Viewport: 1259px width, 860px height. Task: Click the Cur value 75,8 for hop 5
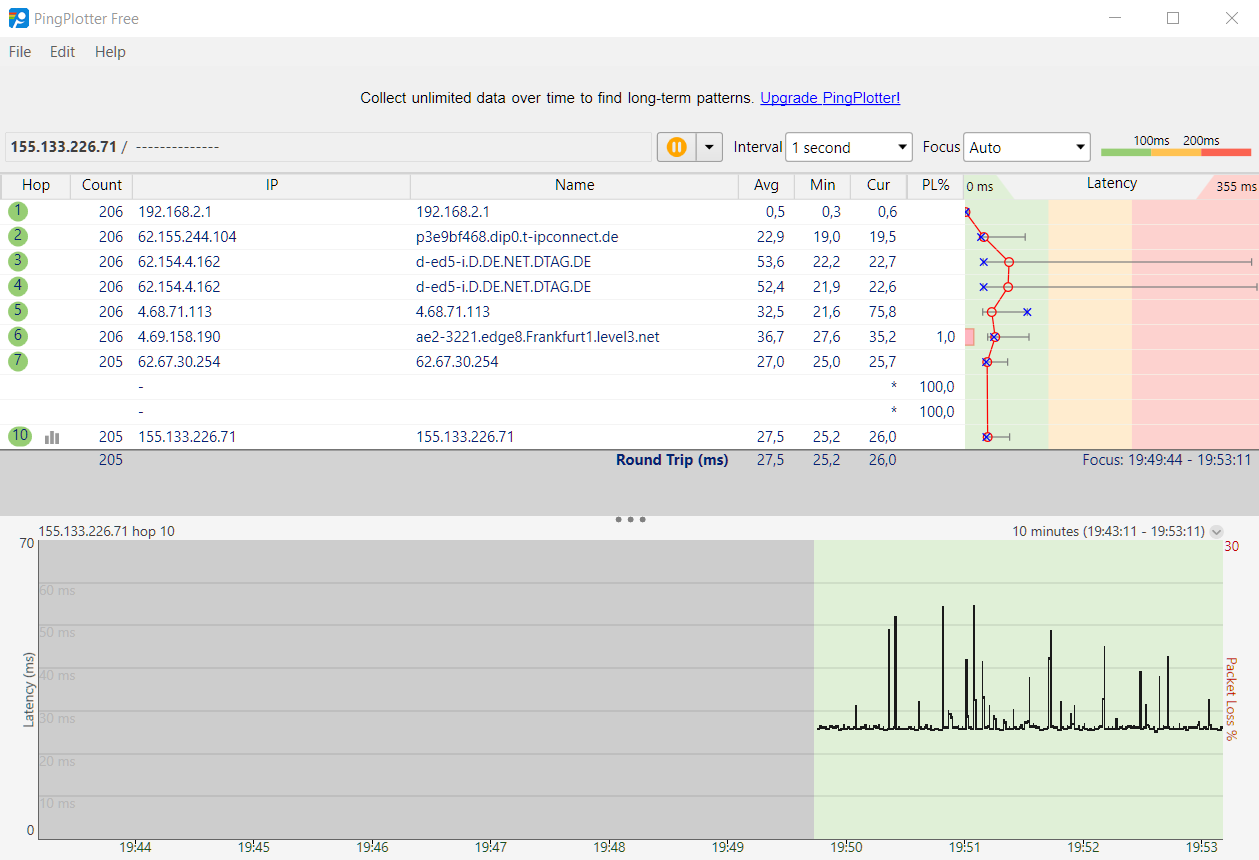pyautogui.click(x=882, y=312)
